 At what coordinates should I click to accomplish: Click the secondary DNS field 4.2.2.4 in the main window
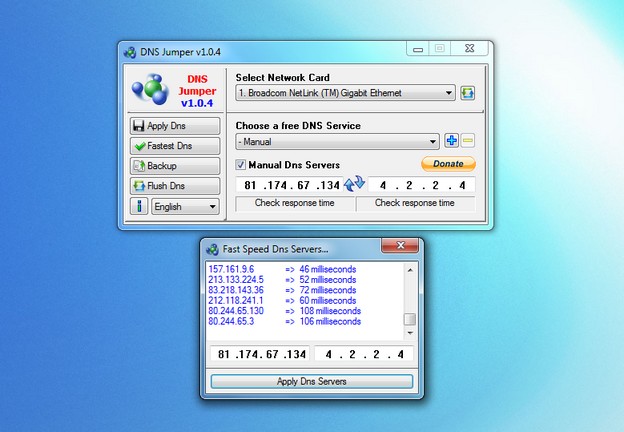pos(421,185)
